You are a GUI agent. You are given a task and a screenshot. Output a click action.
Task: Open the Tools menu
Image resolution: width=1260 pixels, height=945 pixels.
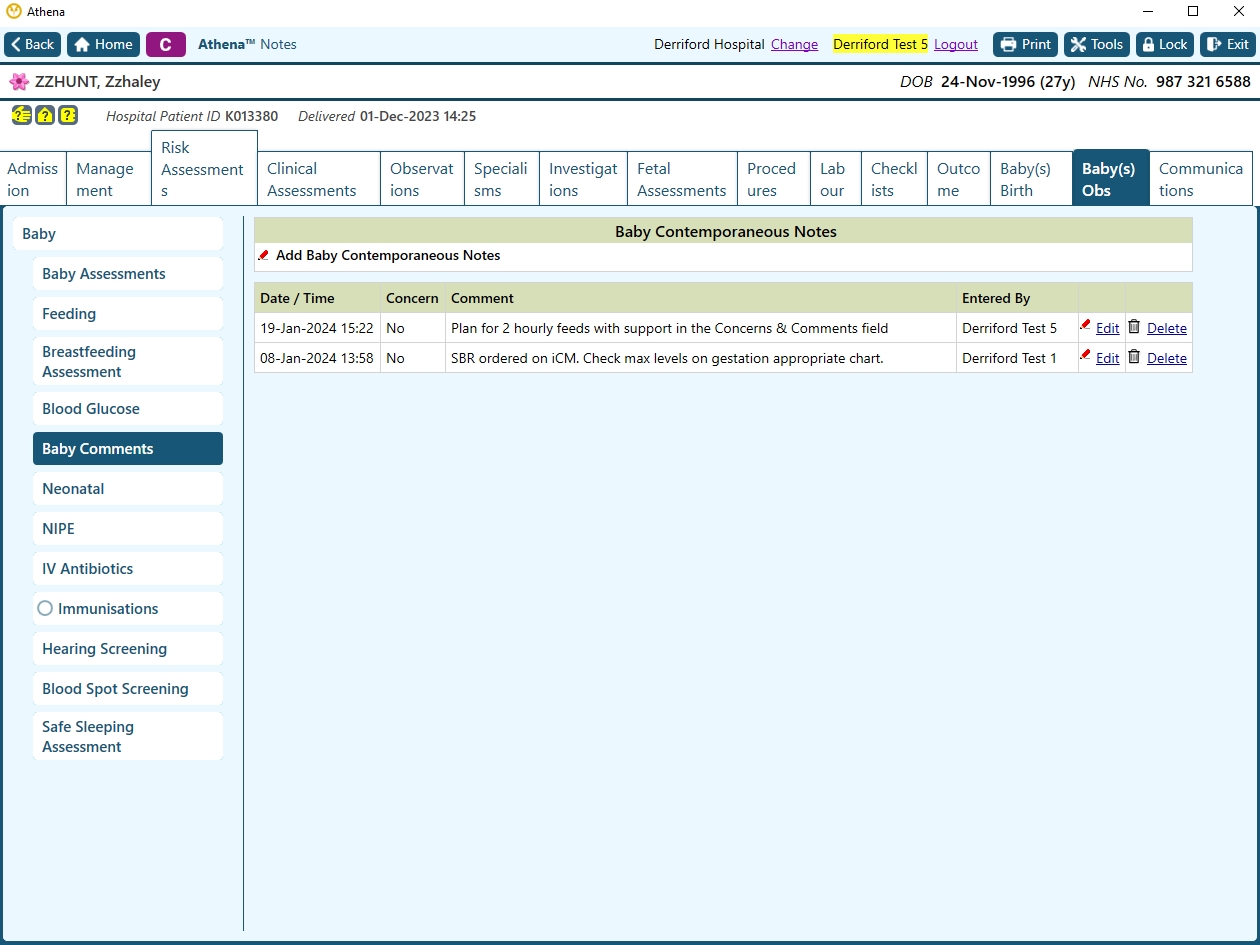click(x=1097, y=44)
